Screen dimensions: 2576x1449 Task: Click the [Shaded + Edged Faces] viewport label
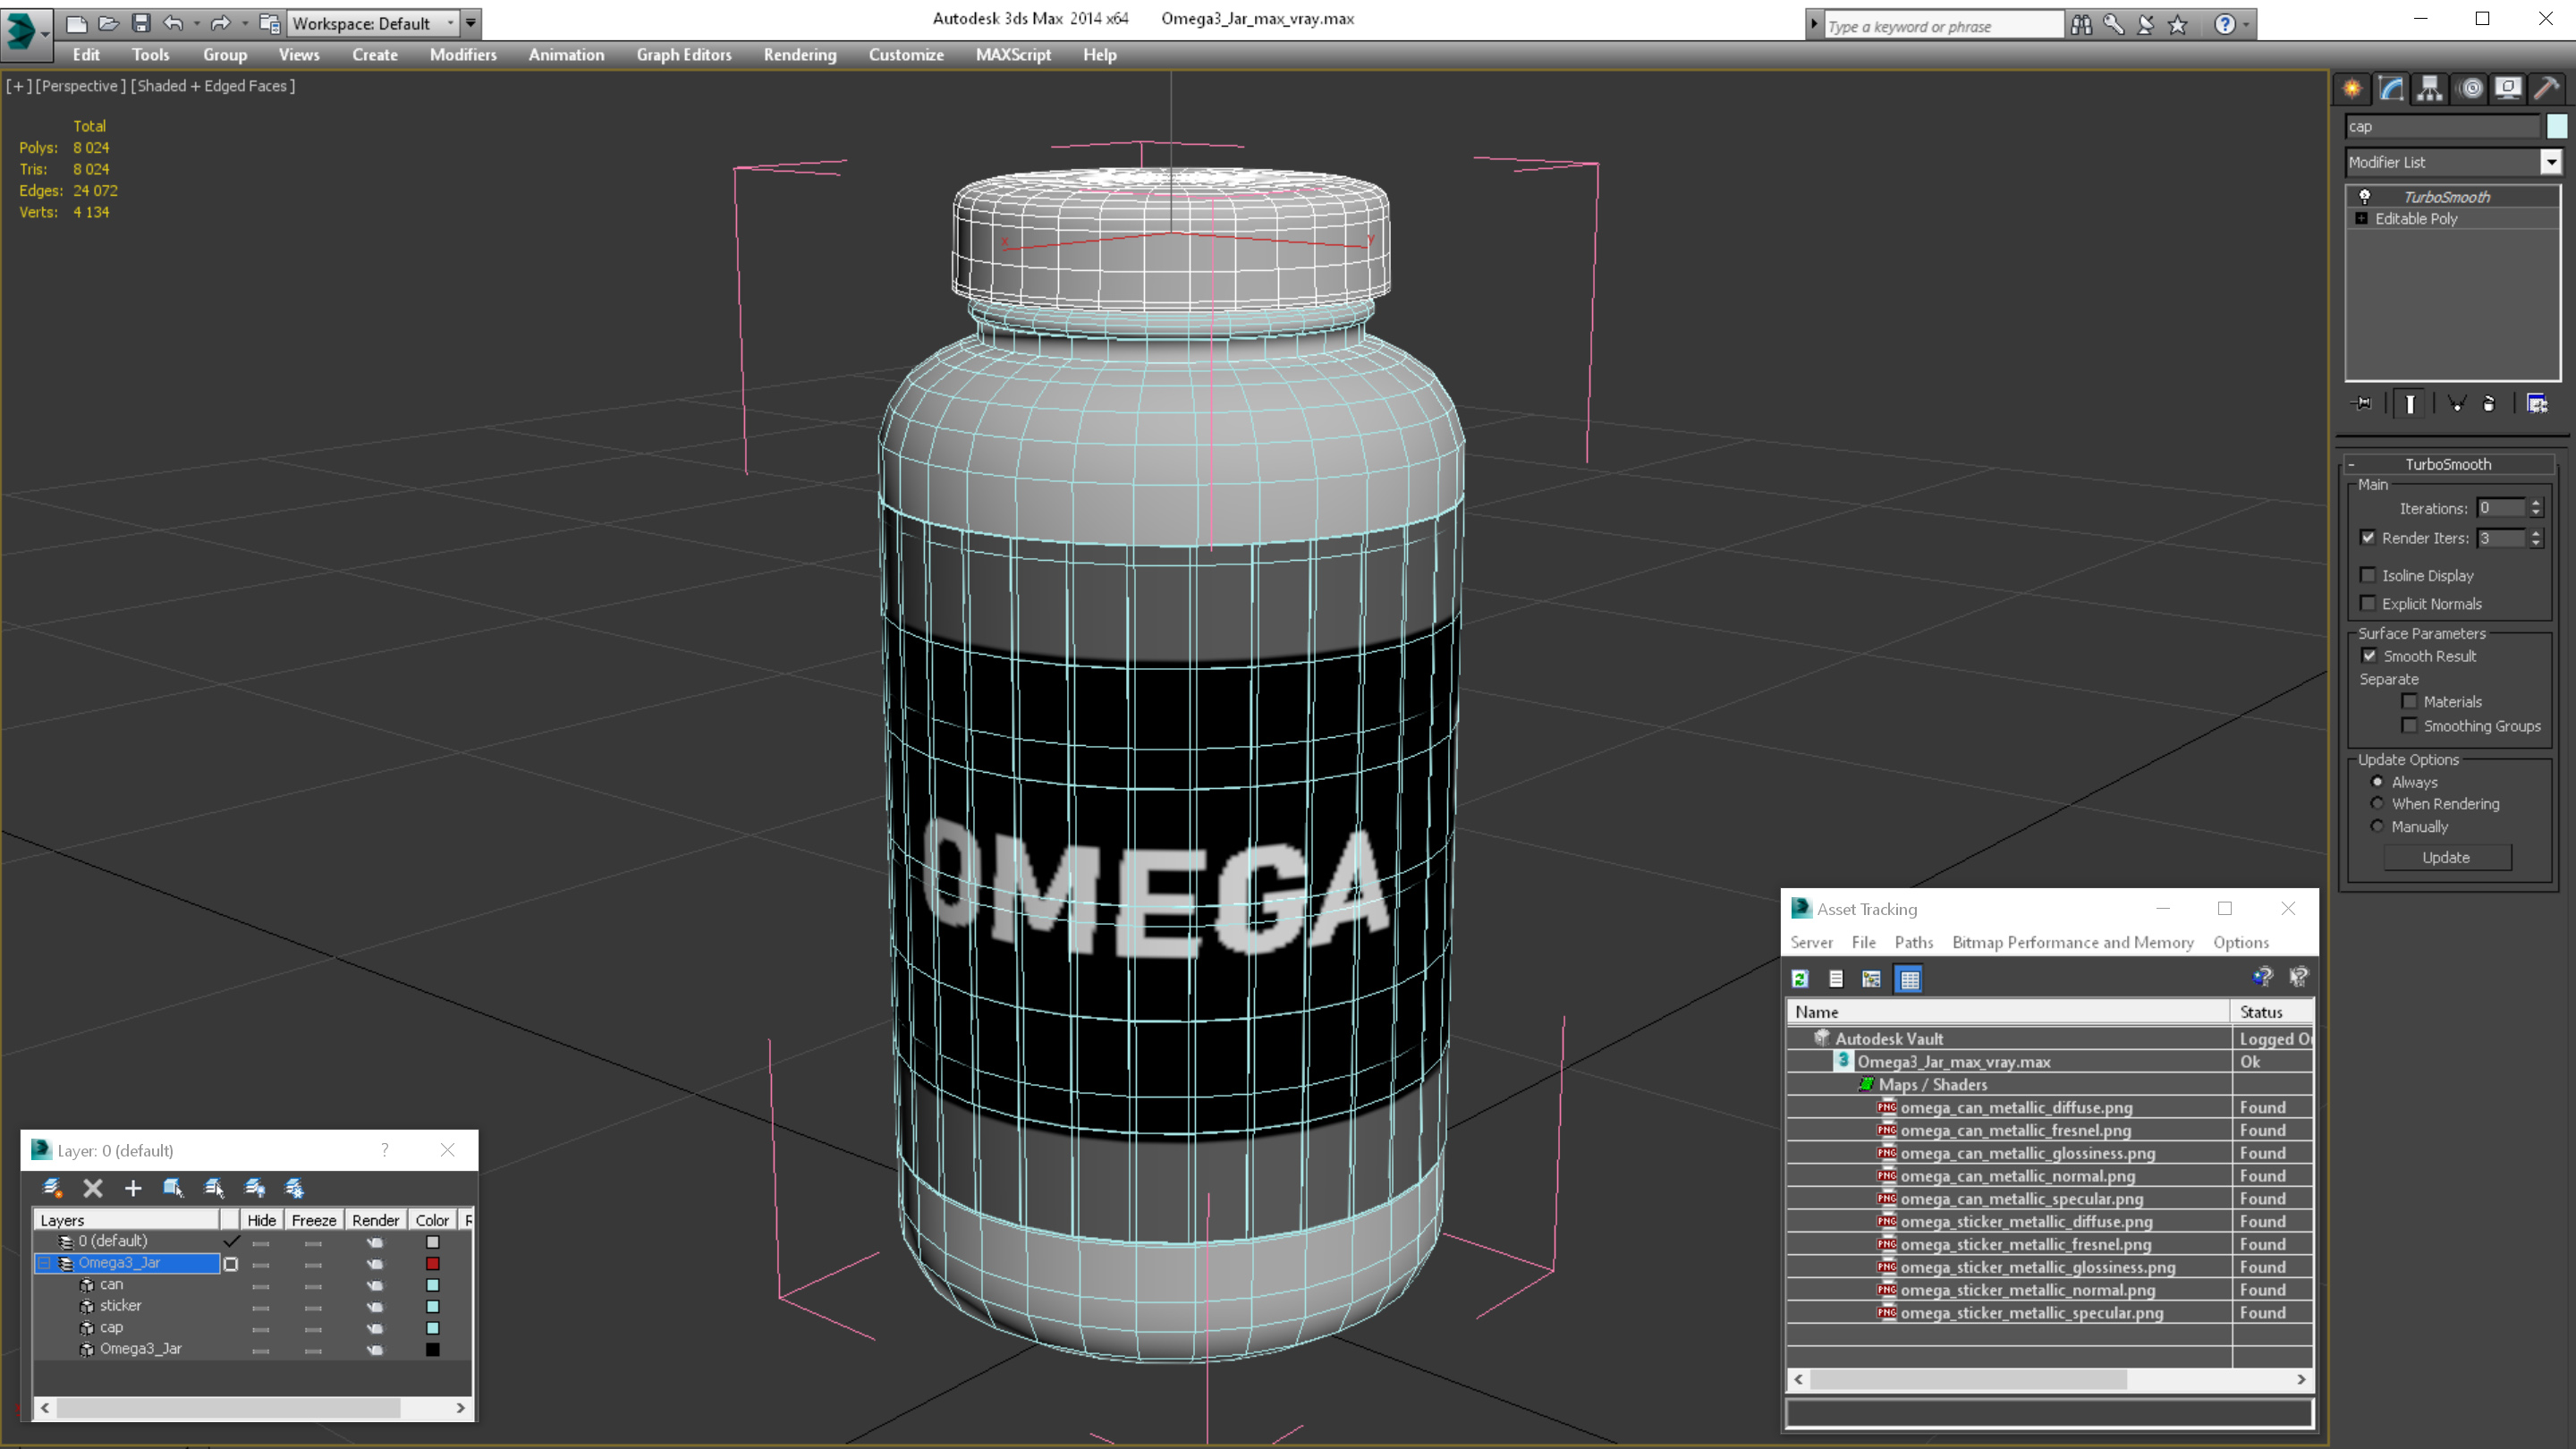coord(213,86)
